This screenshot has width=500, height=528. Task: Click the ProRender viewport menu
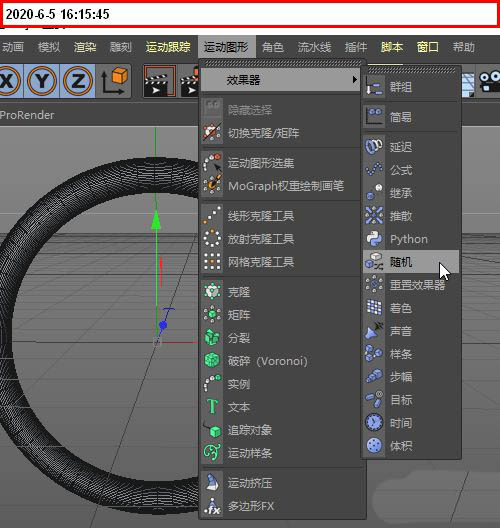pos(27,115)
